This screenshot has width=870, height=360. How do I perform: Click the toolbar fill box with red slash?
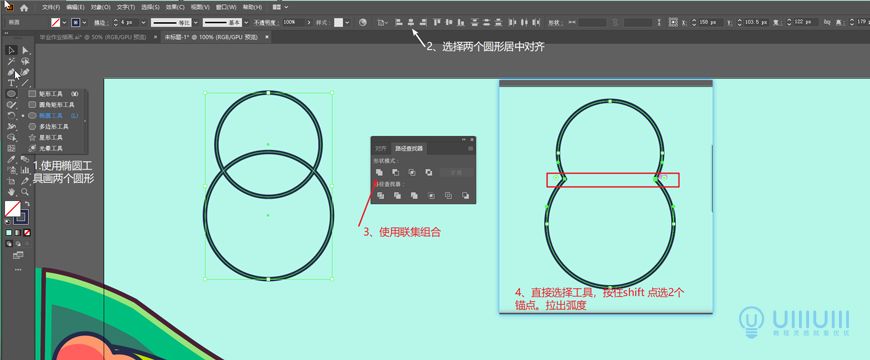click(12, 209)
